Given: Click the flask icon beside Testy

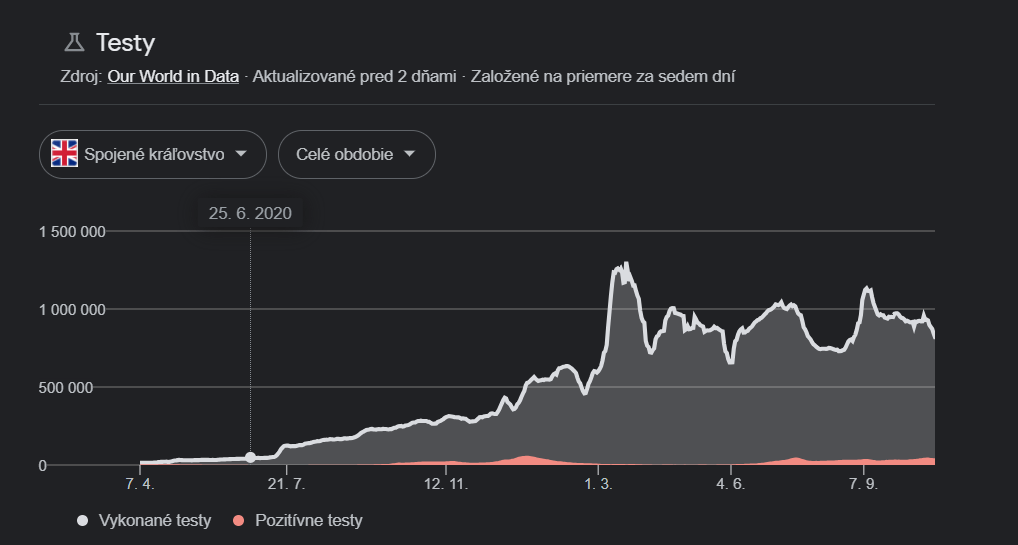Looking at the screenshot, I should (74, 42).
